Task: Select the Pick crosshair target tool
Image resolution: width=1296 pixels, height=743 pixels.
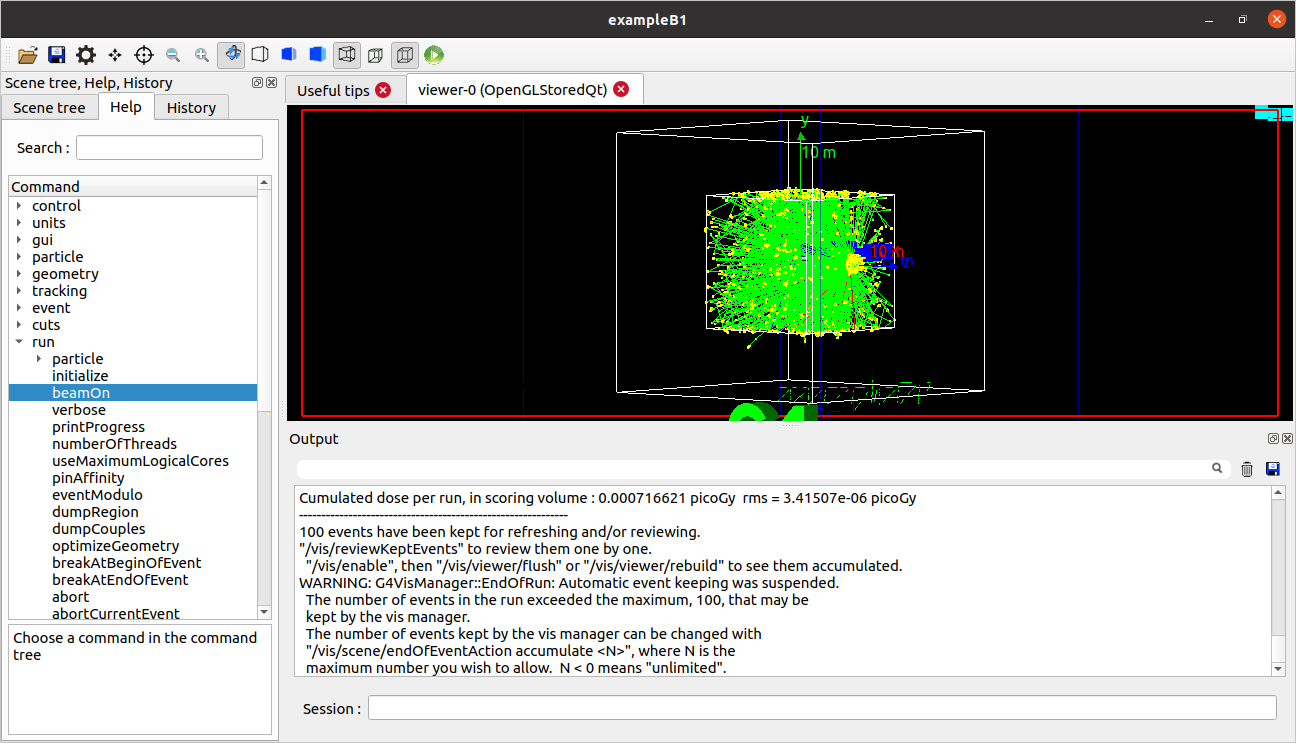Action: click(x=144, y=55)
